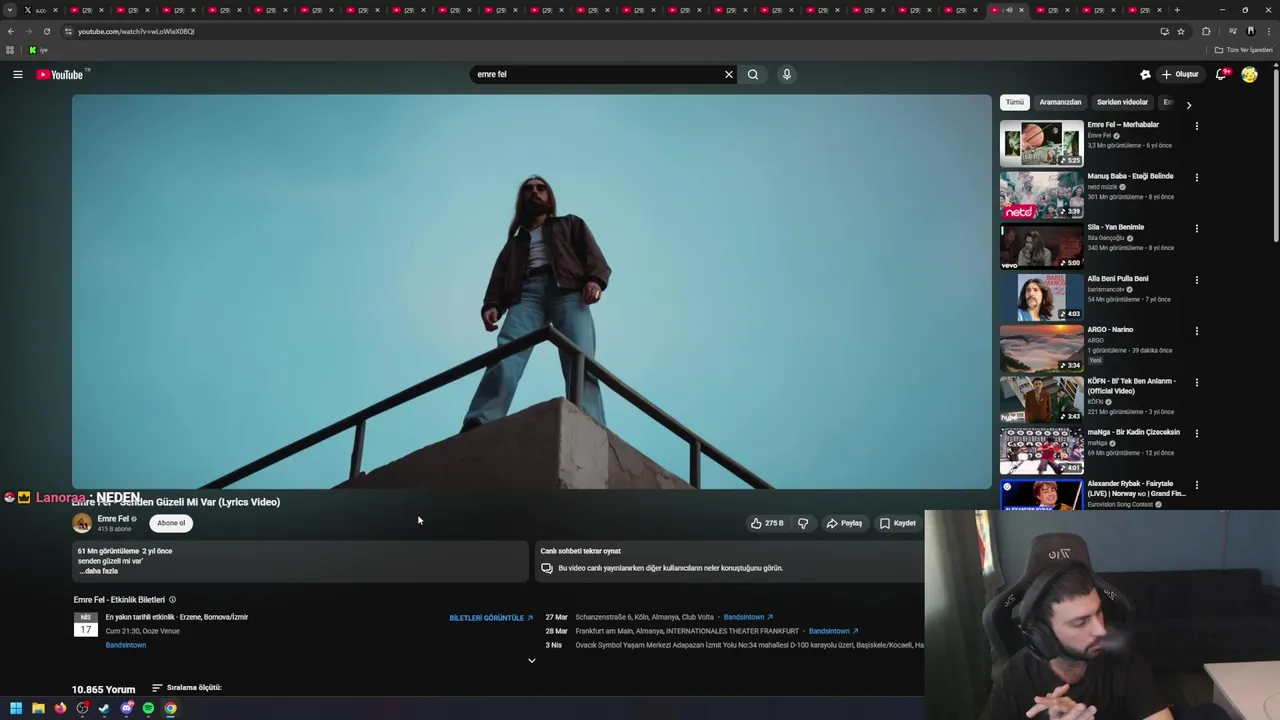The width and height of the screenshot is (1280, 720).
Task: Open the Sıla - Yan Benimle thumbnail
Action: coord(1041,247)
